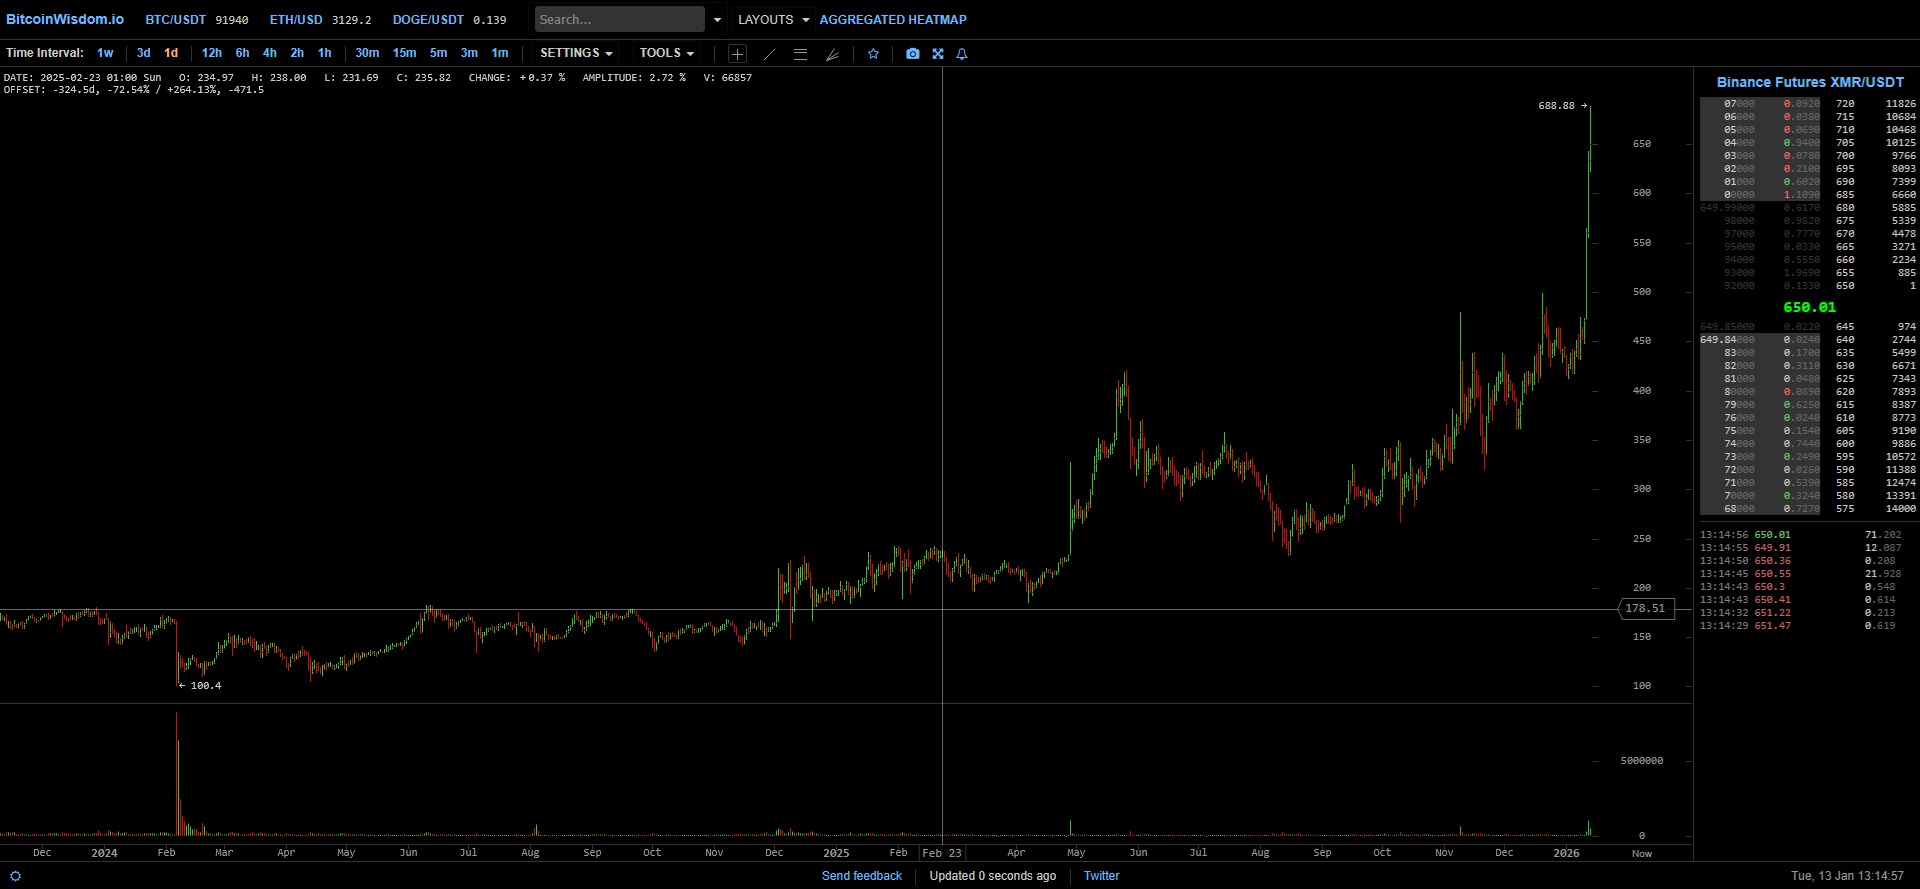Click the order book ask row at 720
The height and width of the screenshot is (889, 1920).
(1808, 104)
